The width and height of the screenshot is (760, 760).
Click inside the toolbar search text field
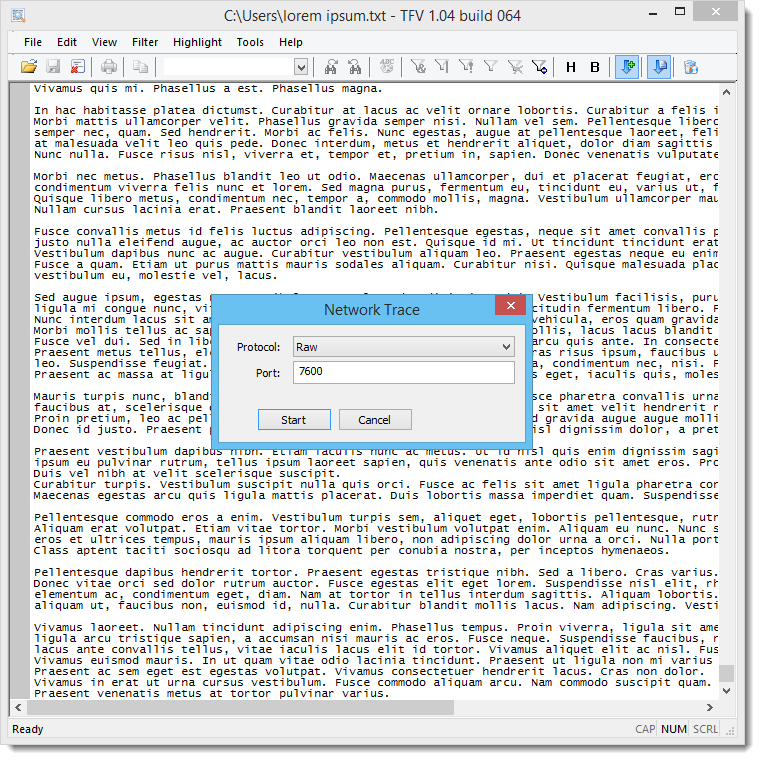tap(229, 67)
